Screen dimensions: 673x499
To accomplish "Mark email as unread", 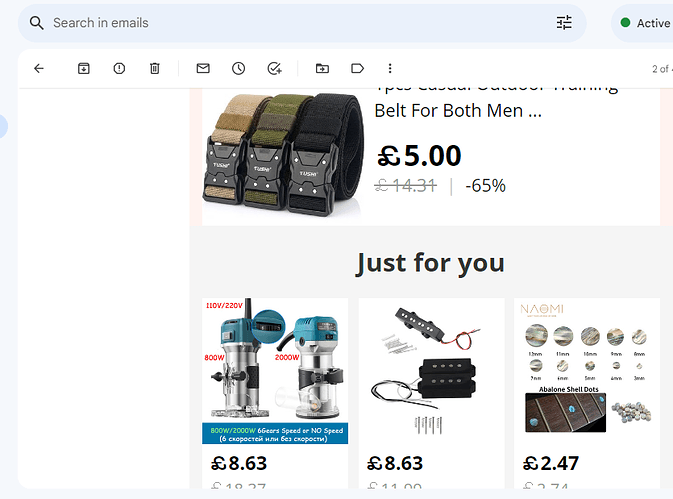I will [x=203, y=68].
